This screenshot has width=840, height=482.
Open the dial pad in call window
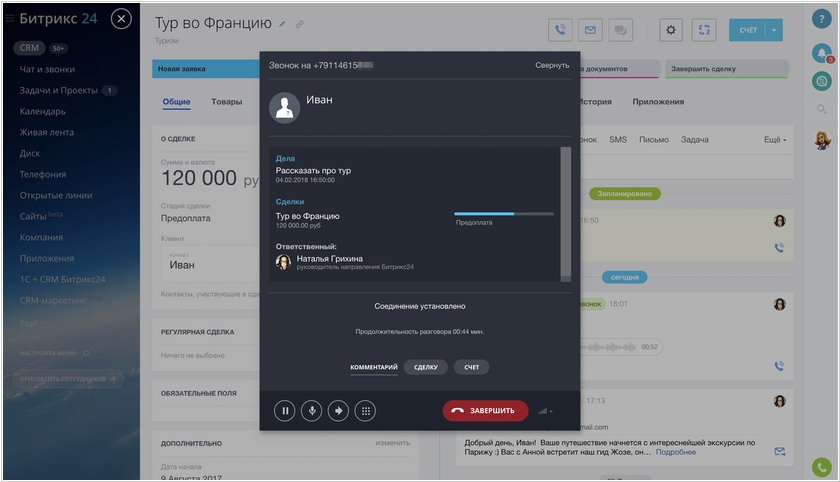[x=365, y=411]
